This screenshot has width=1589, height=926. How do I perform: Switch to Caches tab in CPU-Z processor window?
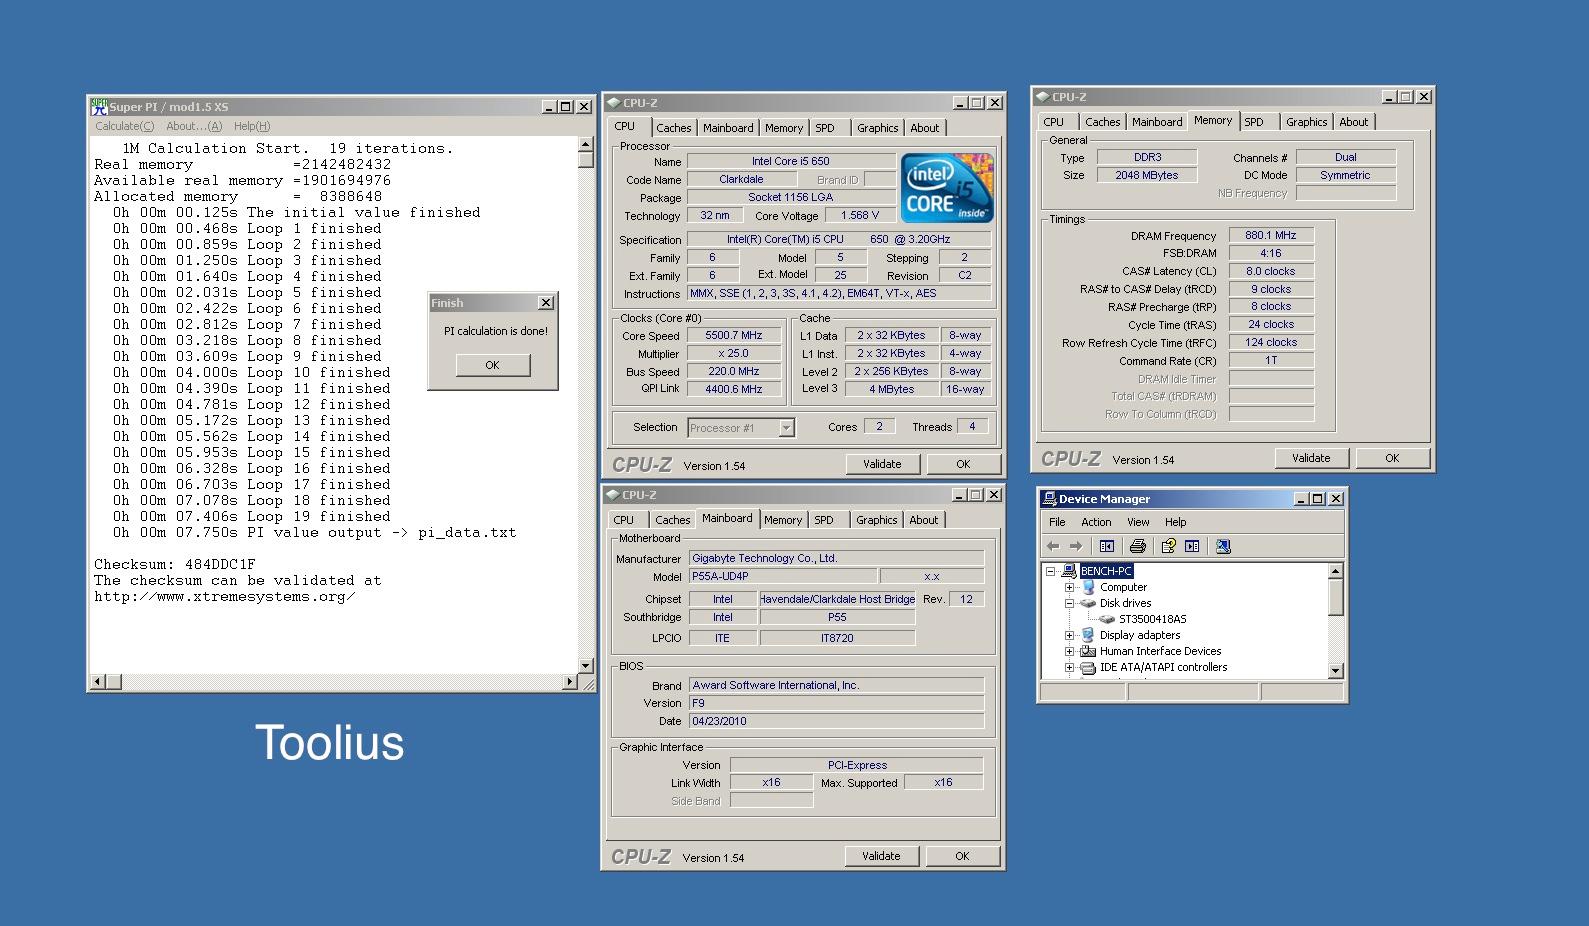[673, 128]
